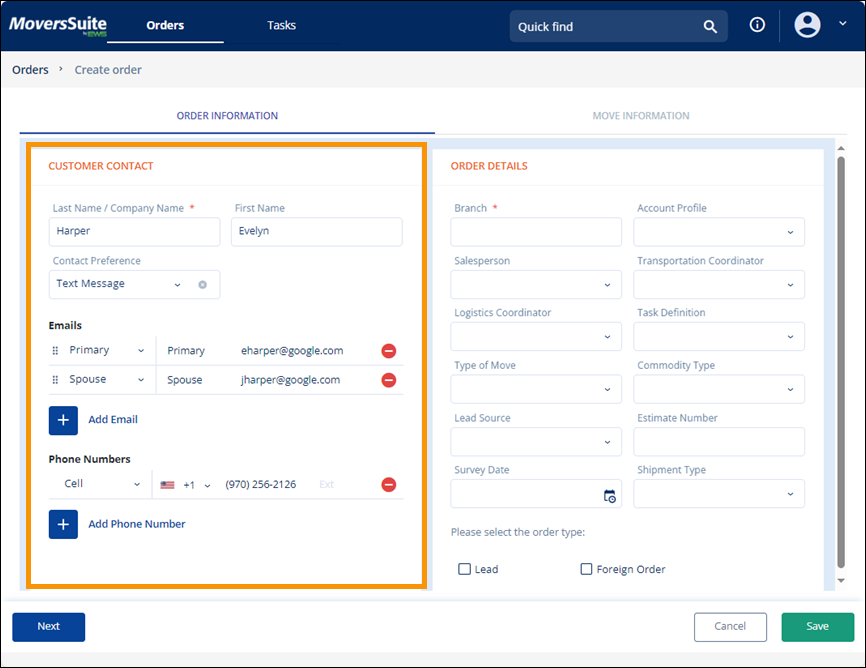Click the Branch input field
The image size is (866, 668).
[536, 232]
